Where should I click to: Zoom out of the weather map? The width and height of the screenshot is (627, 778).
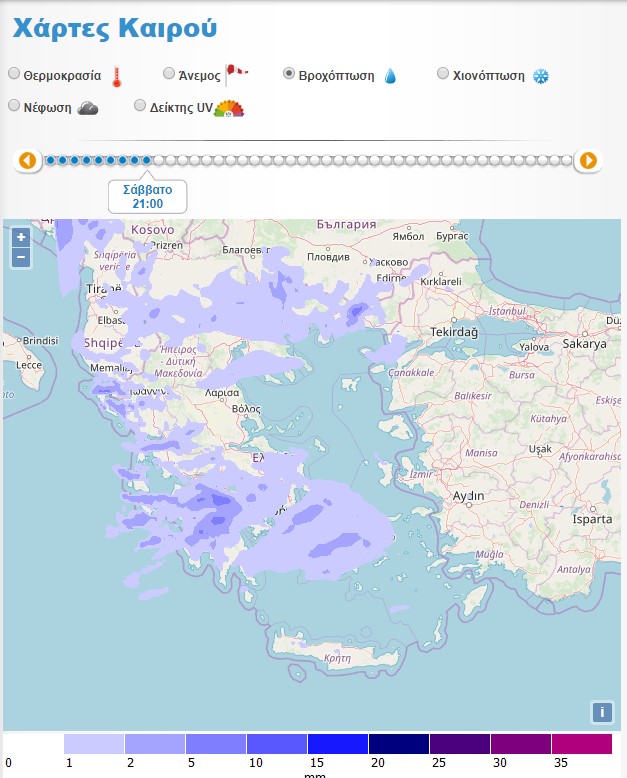click(21, 257)
